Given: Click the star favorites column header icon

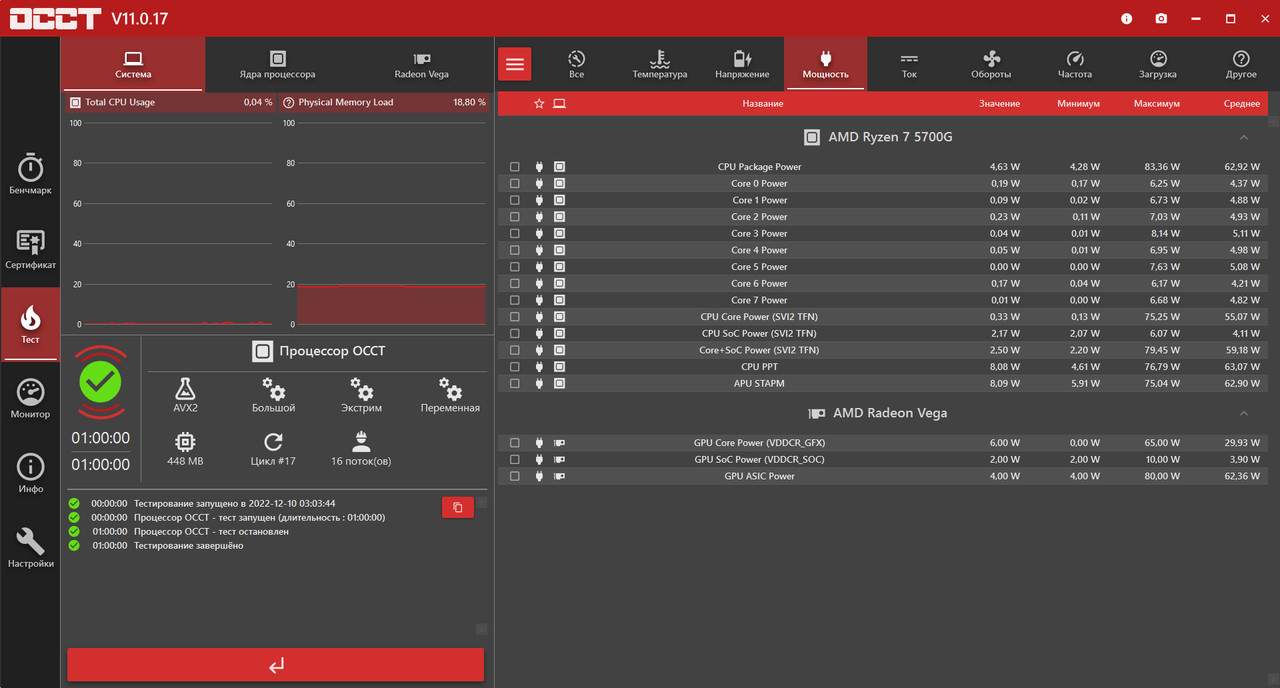Looking at the screenshot, I should tap(539, 103).
